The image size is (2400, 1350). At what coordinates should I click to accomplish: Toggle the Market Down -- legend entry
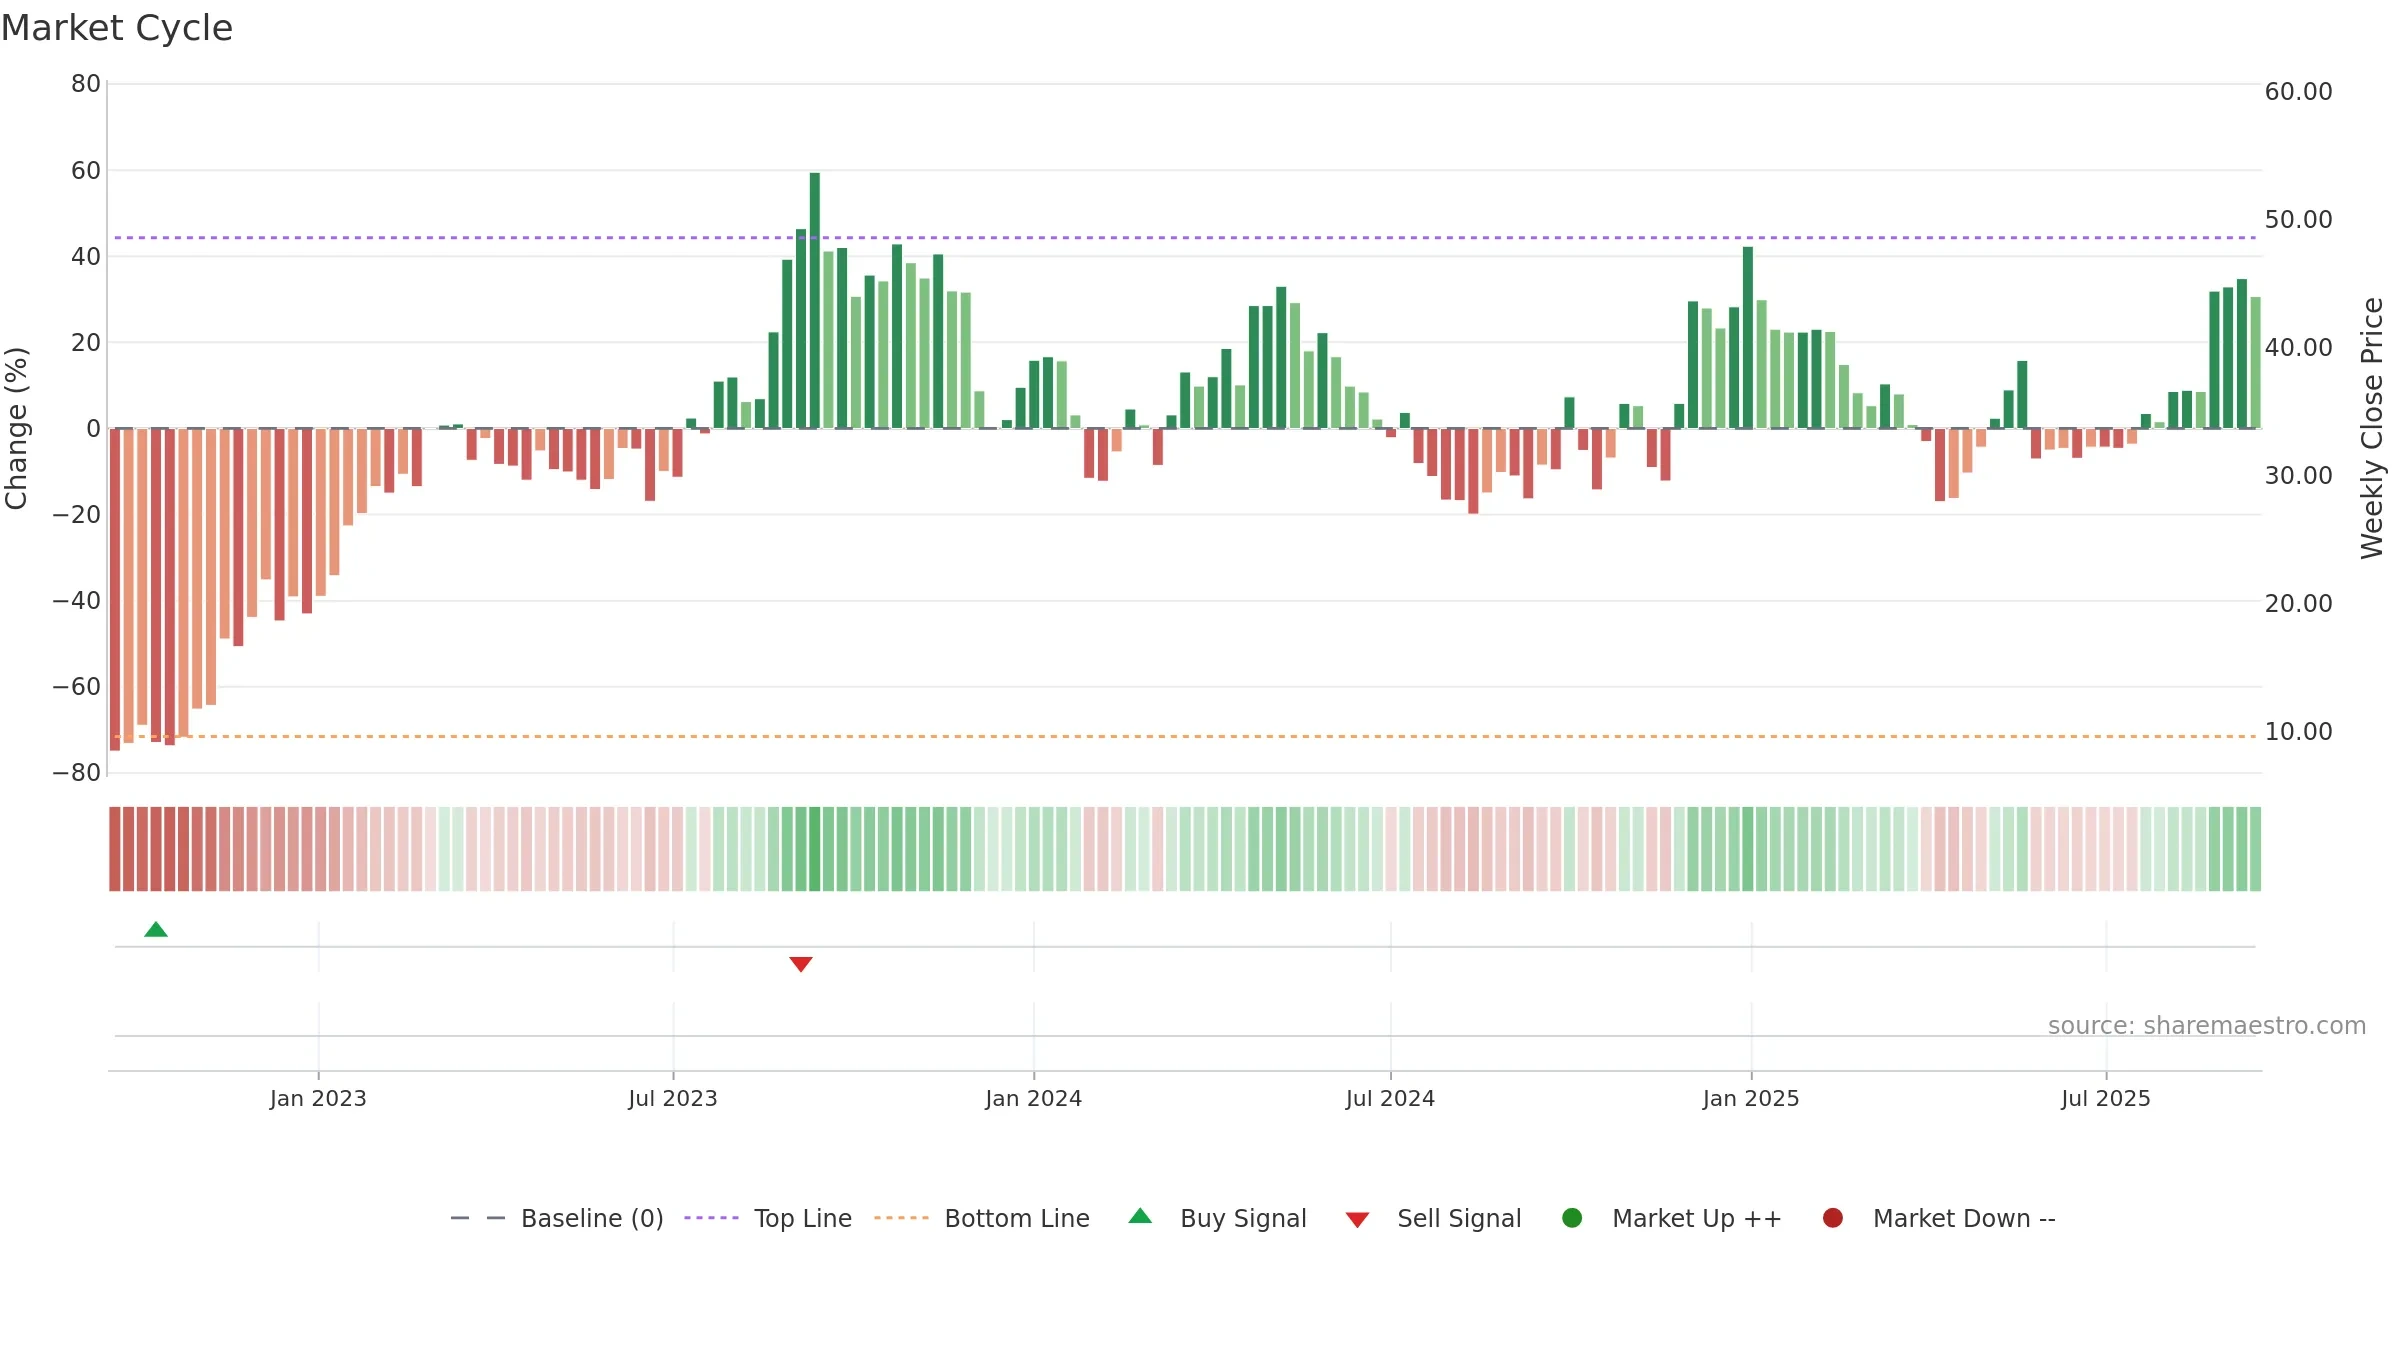1939,1218
